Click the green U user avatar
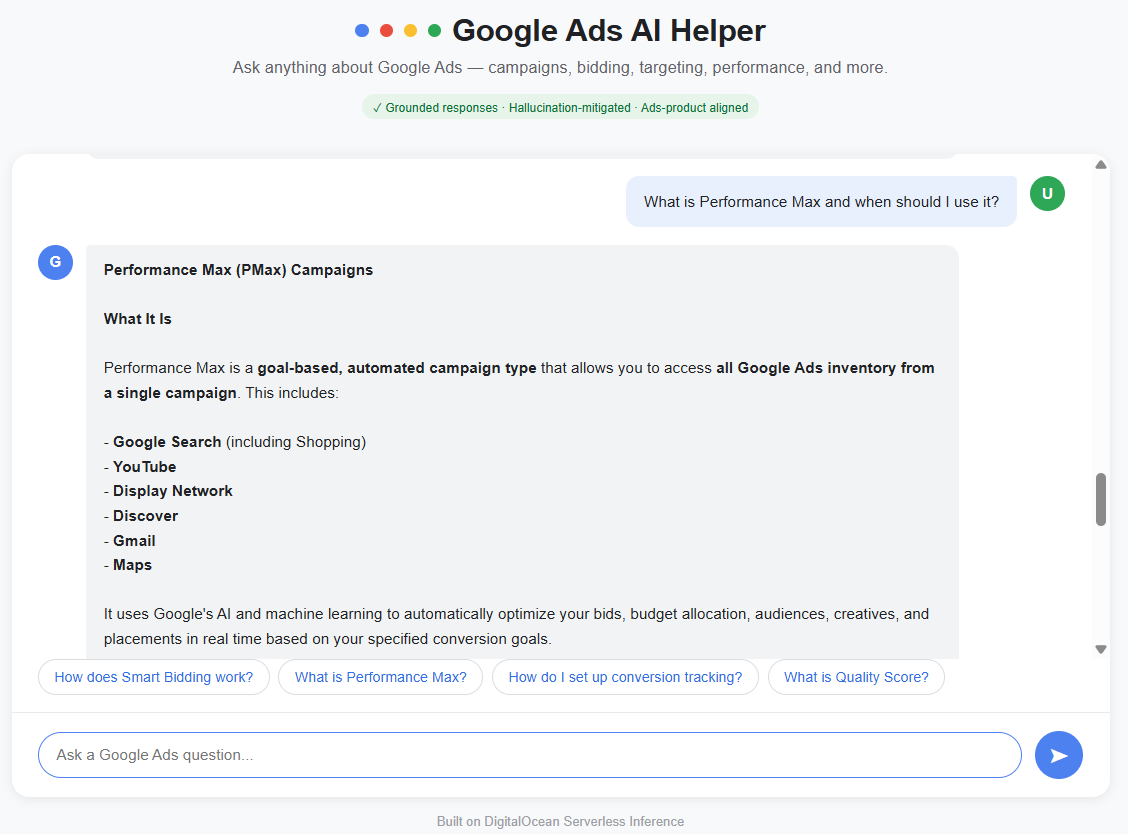The width and height of the screenshot is (1128, 834). click(x=1047, y=194)
